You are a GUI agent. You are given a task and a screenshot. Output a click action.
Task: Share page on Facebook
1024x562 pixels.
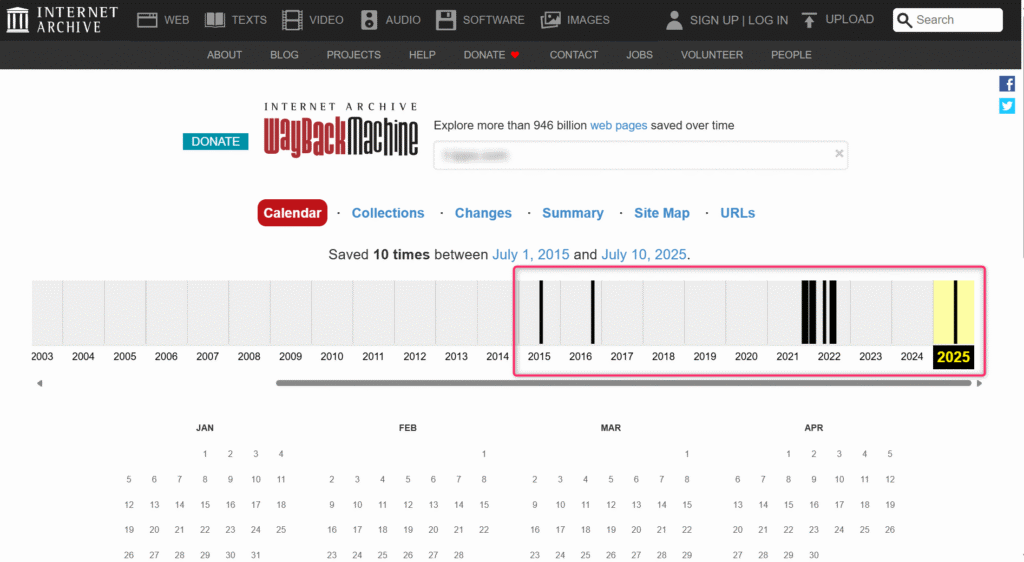(1007, 84)
